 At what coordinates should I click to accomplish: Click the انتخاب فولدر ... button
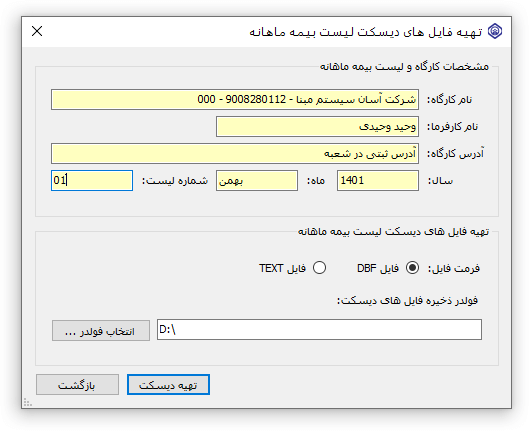[101, 331]
